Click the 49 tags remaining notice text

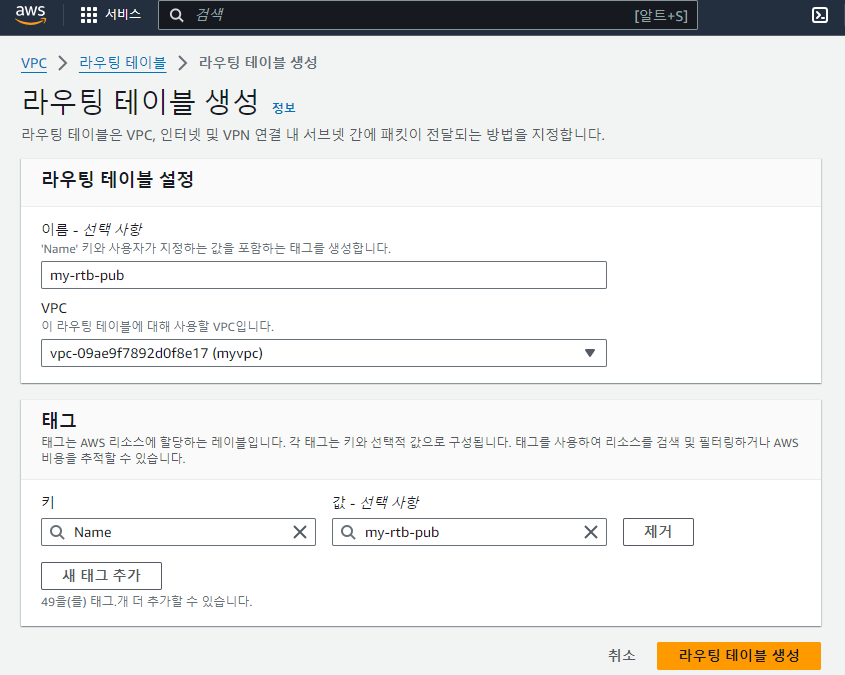pyautogui.click(x=147, y=601)
